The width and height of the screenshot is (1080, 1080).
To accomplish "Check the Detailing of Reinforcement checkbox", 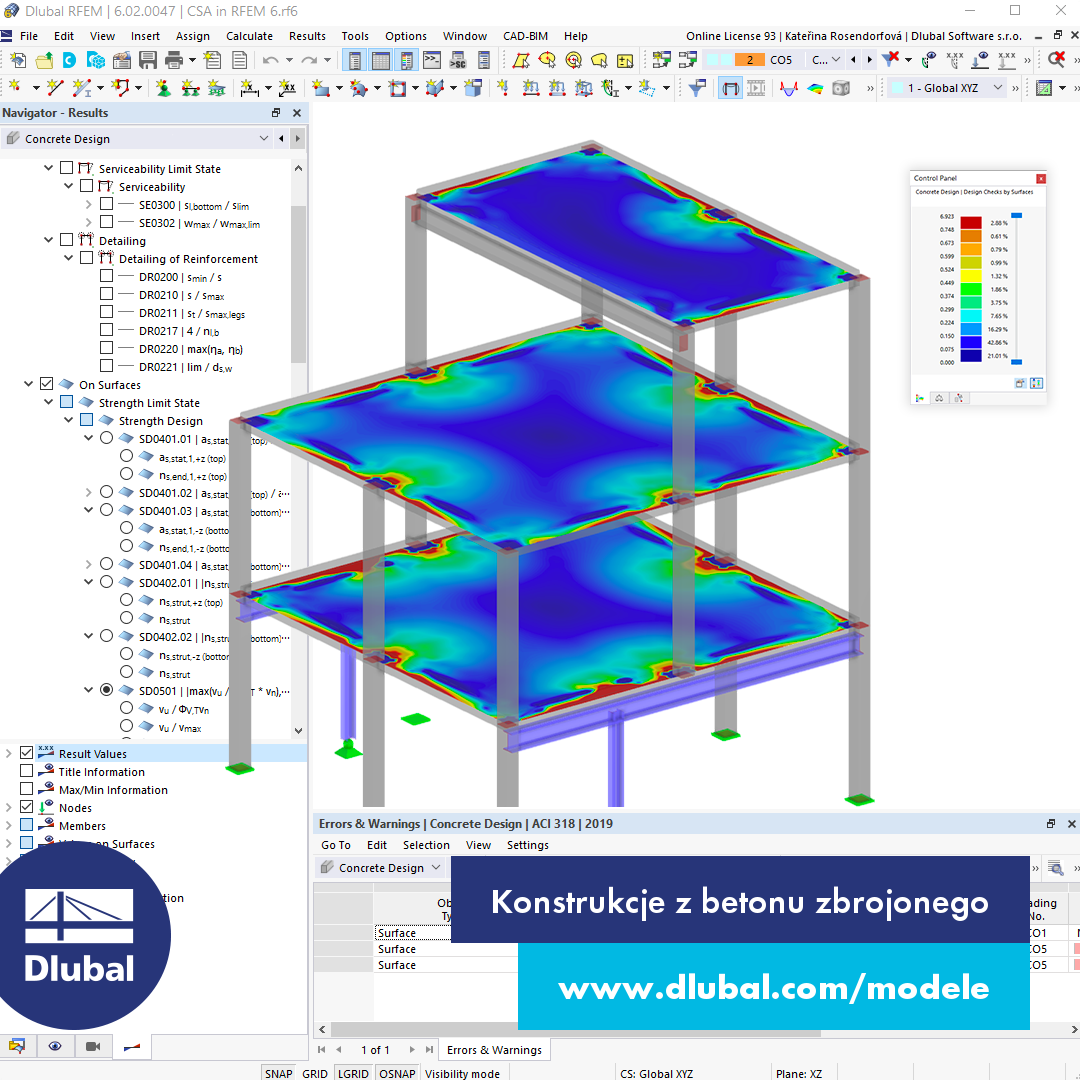I will point(87,258).
